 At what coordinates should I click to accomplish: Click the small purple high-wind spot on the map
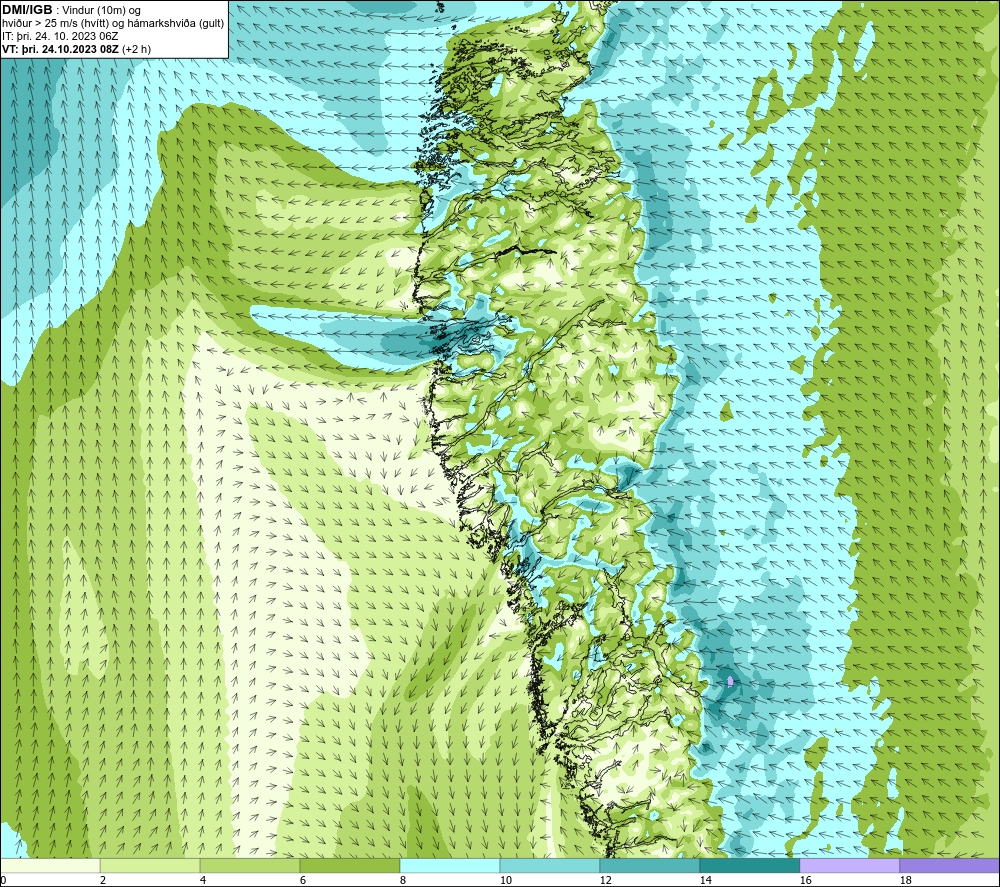(x=730, y=682)
